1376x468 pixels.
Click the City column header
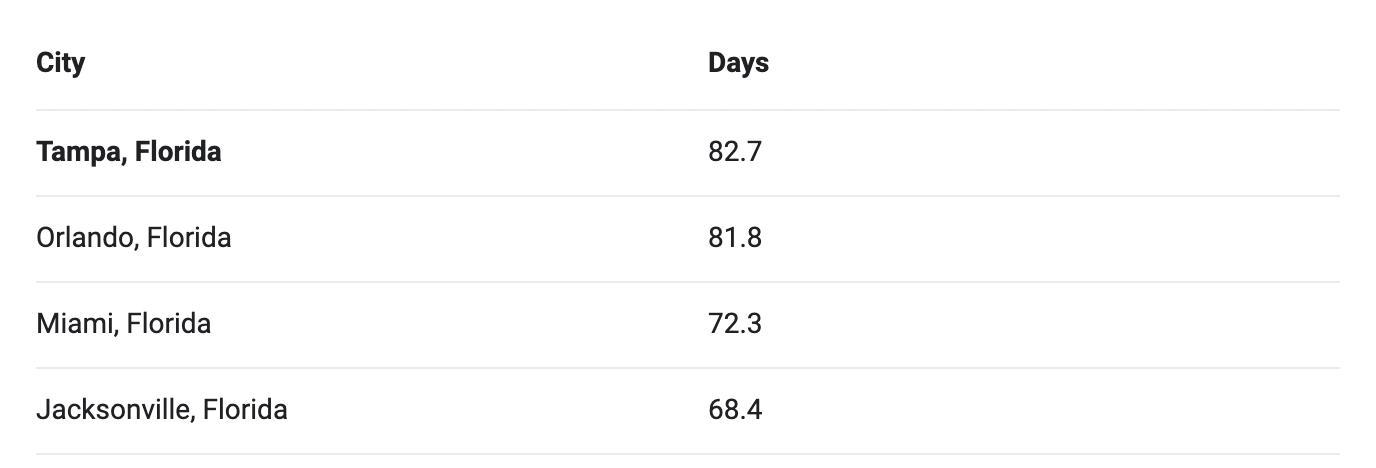[x=60, y=63]
